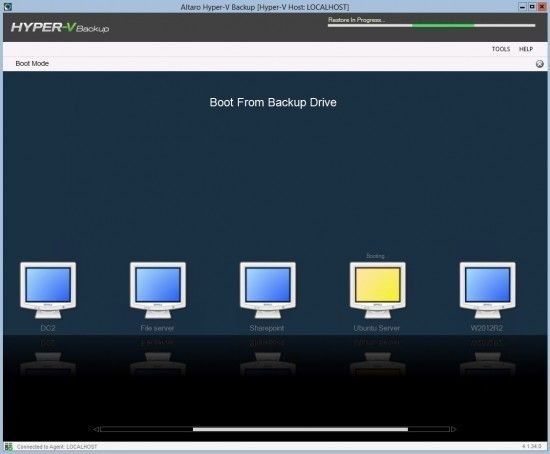Click the Sharepoint label

267,328
